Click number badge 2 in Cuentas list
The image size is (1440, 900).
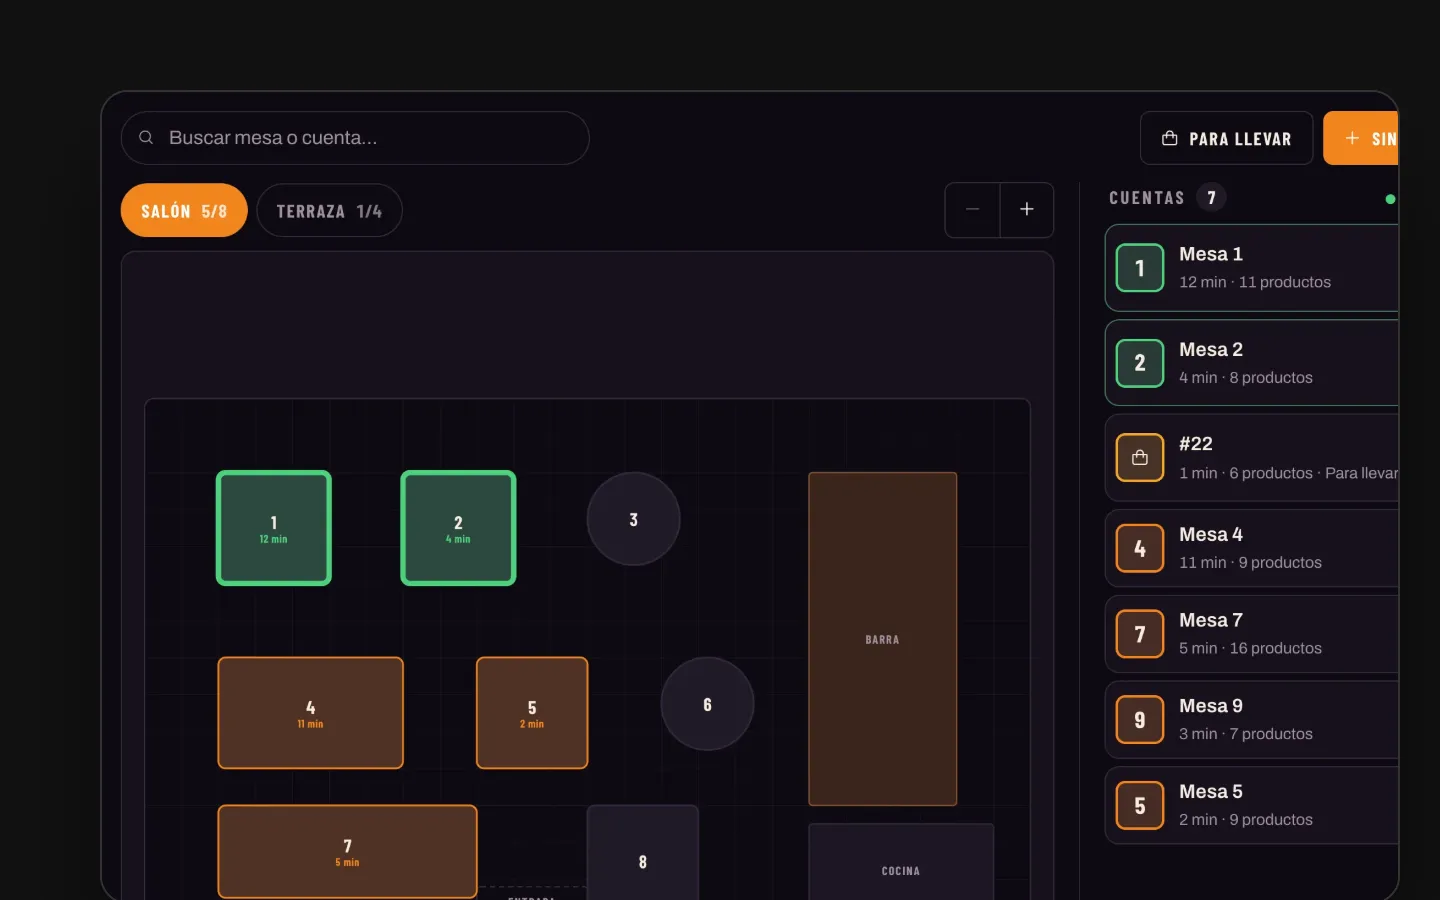coord(1140,363)
